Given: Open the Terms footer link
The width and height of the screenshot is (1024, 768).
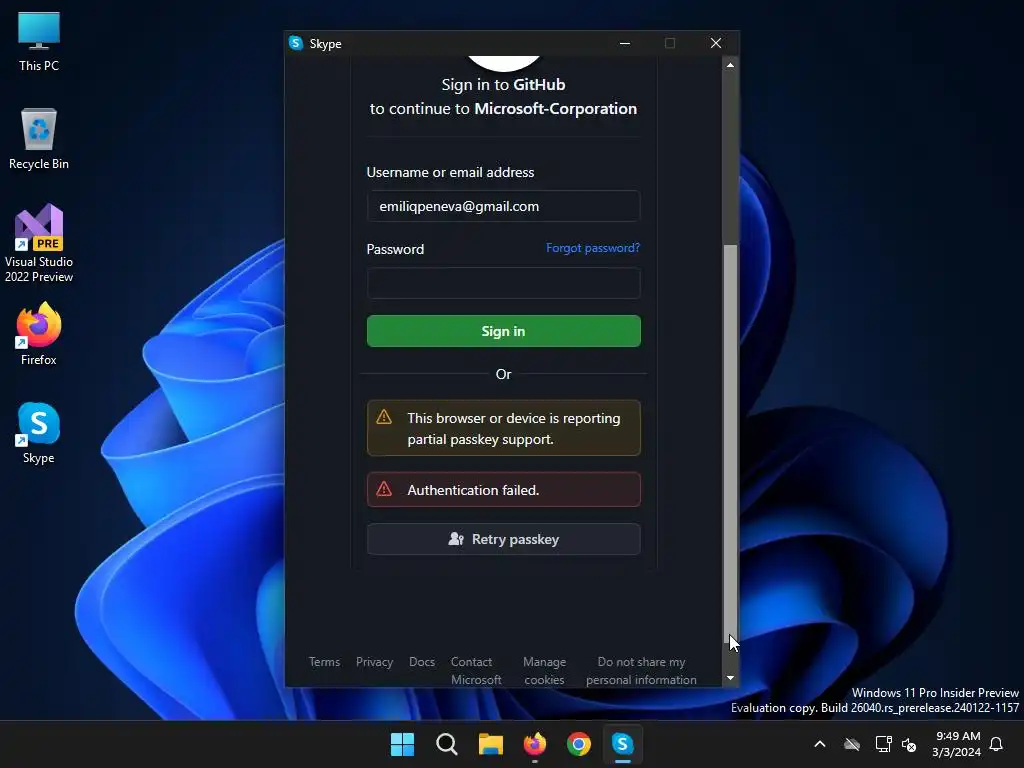Looking at the screenshot, I should pyautogui.click(x=325, y=662).
